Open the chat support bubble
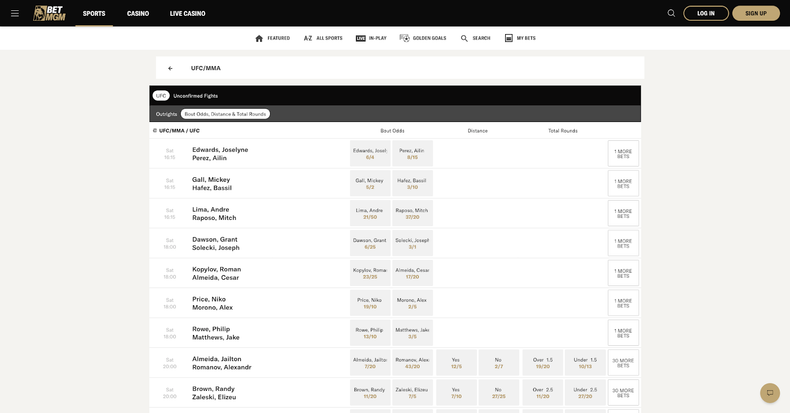Viewport: 790px width, 413px height. 769,393
